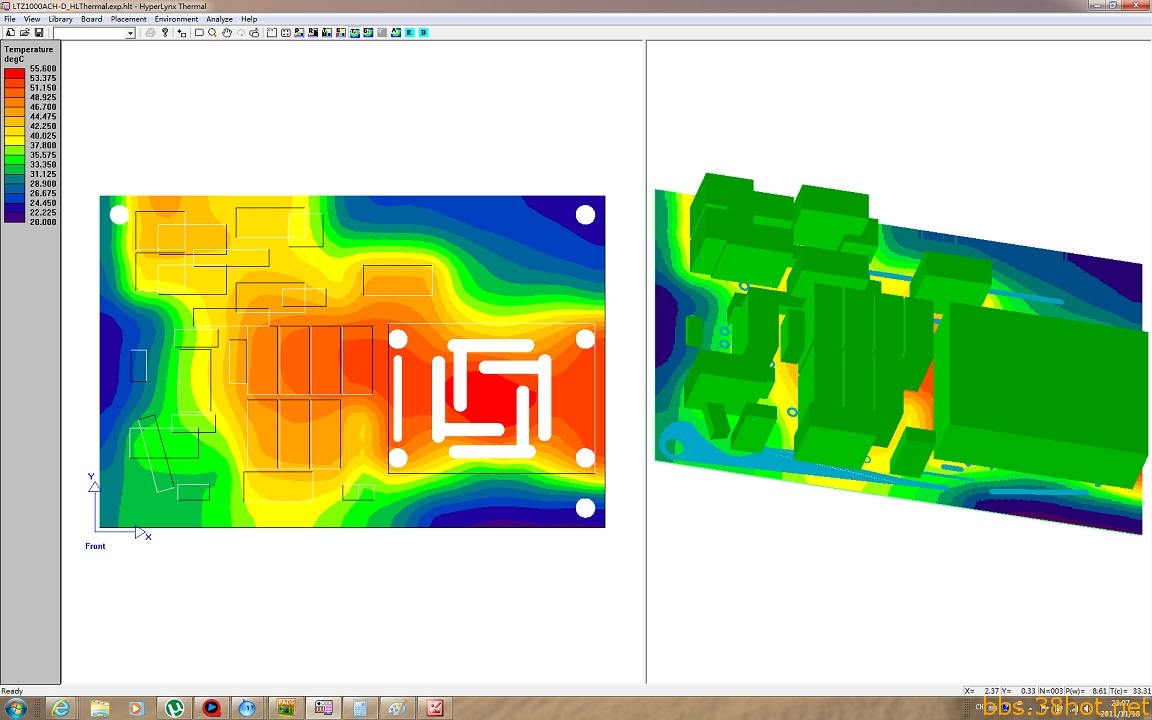
Task: Click the cyan B toolbar button
Action: pos(423,32)
